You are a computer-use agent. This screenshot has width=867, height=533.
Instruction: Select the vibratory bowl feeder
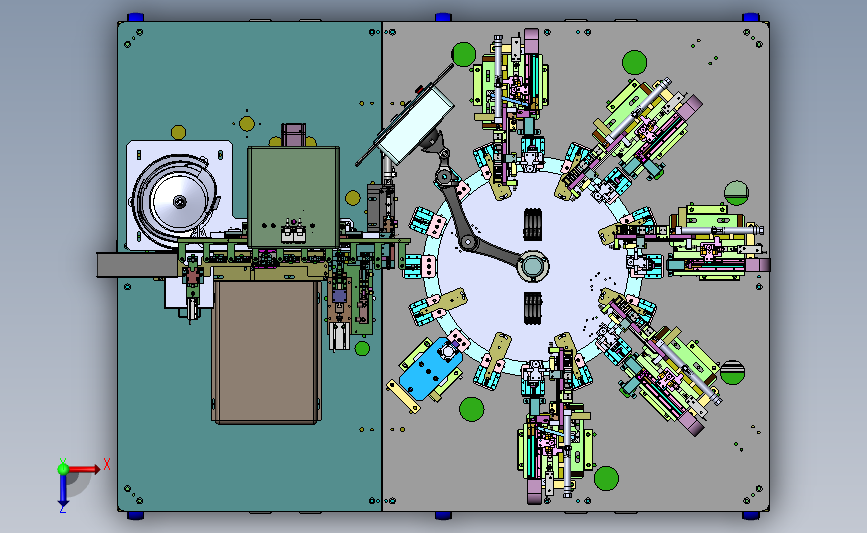click(175, 201)
